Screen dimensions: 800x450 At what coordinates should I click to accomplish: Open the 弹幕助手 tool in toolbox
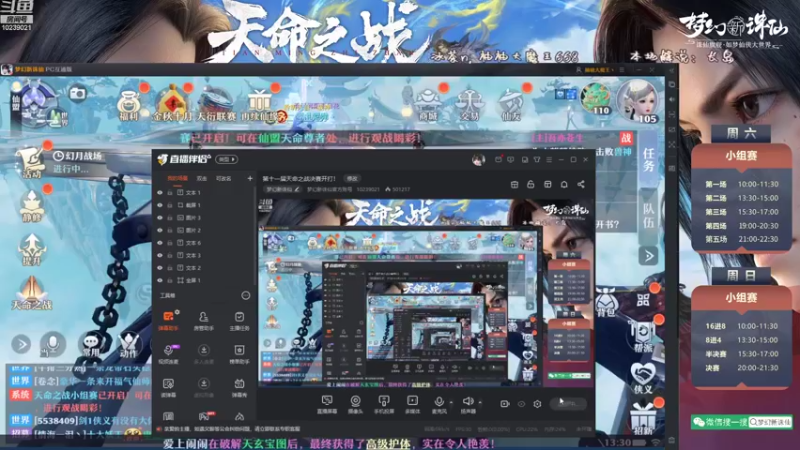click(168, 321)
